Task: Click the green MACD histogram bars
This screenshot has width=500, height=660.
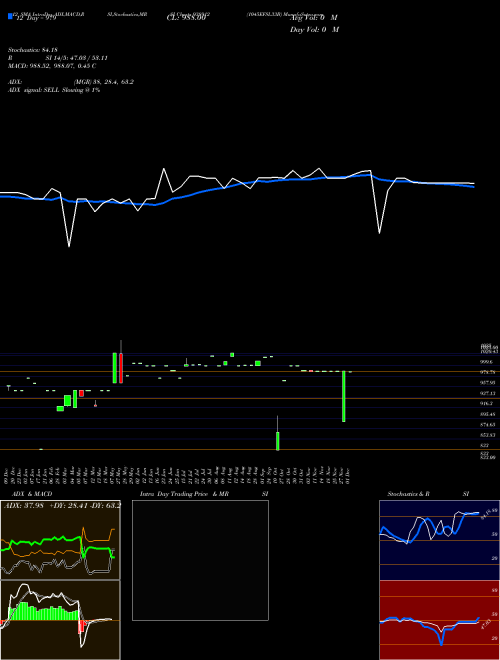Action: click(x=43, y=612)
